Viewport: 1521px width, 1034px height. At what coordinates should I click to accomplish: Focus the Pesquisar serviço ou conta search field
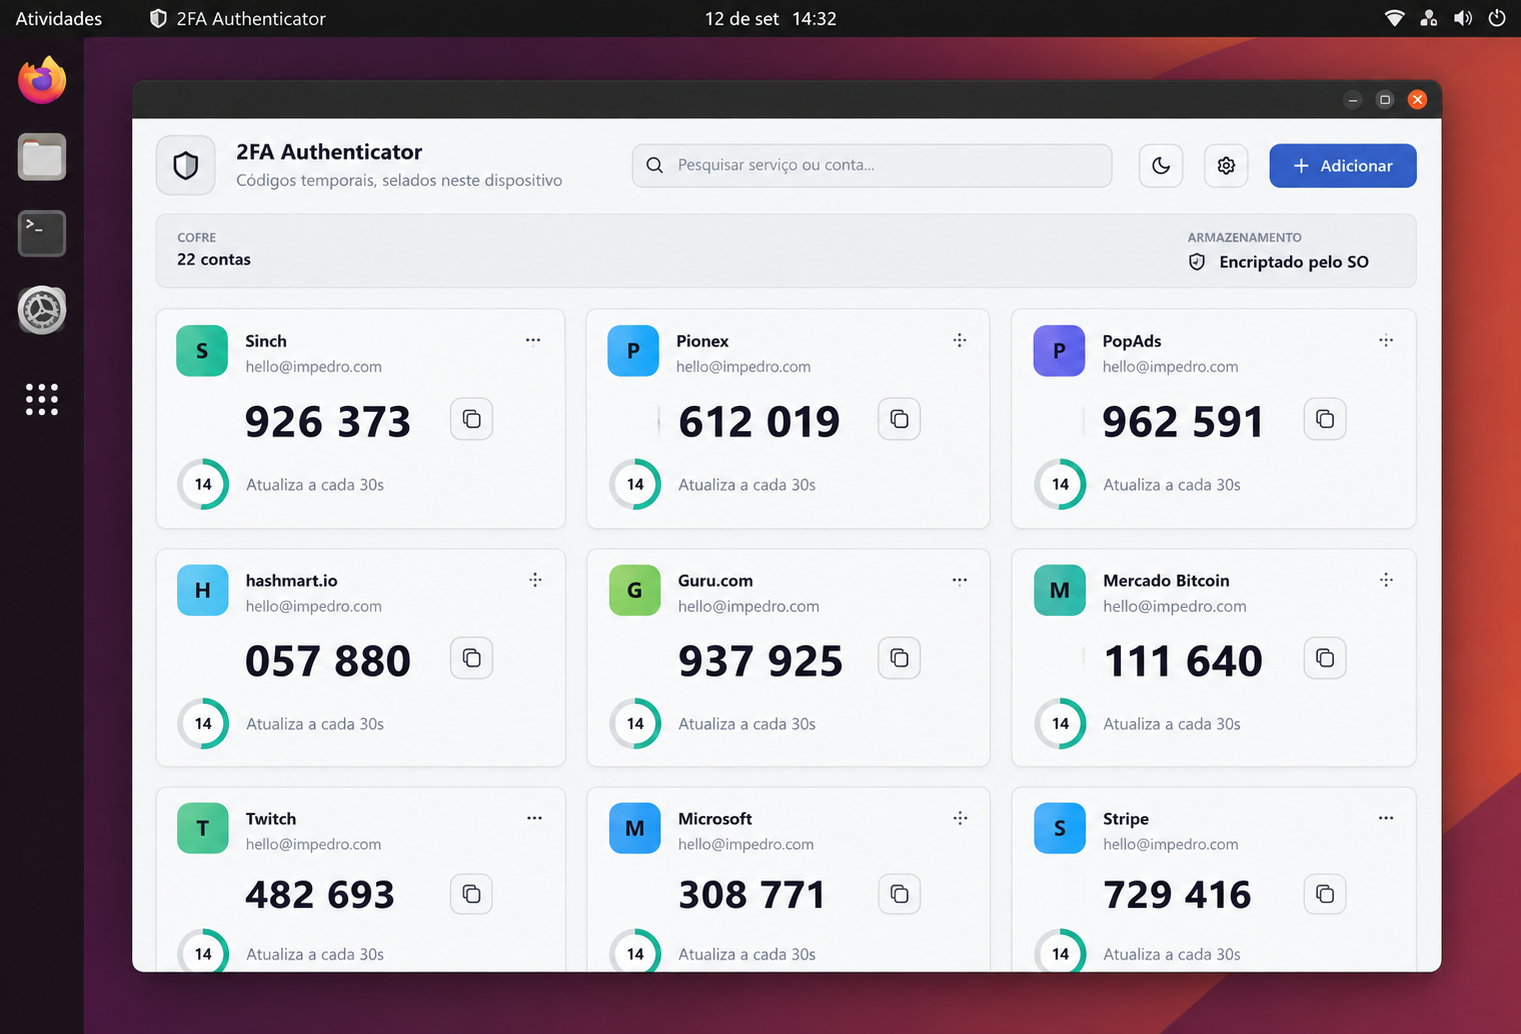point(872,165)
